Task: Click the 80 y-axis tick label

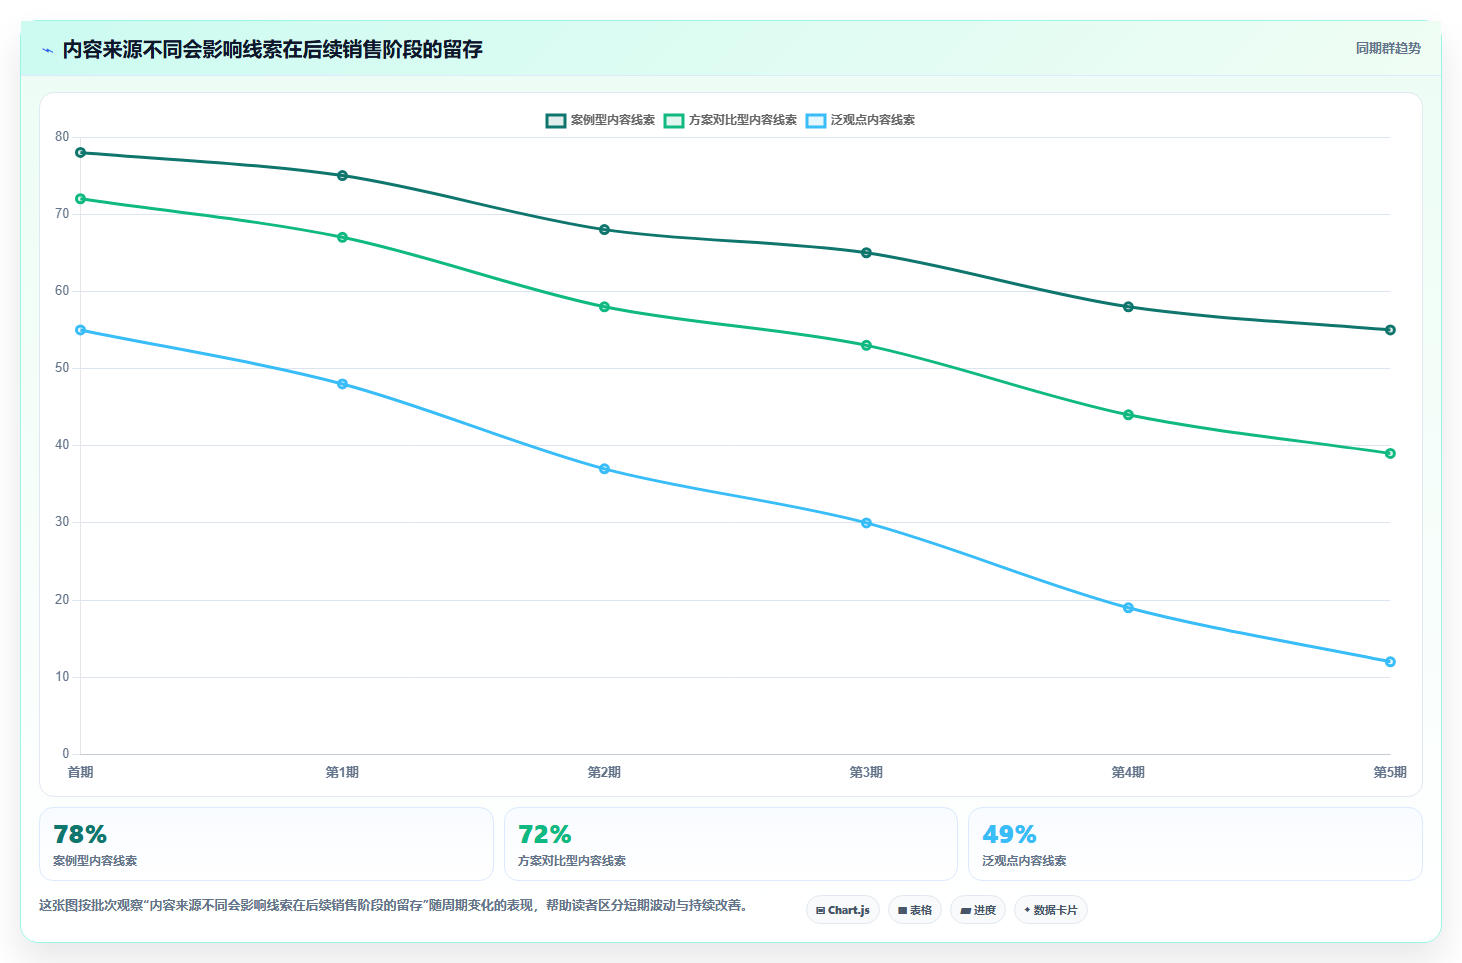Action: click(x=62, y=137)
